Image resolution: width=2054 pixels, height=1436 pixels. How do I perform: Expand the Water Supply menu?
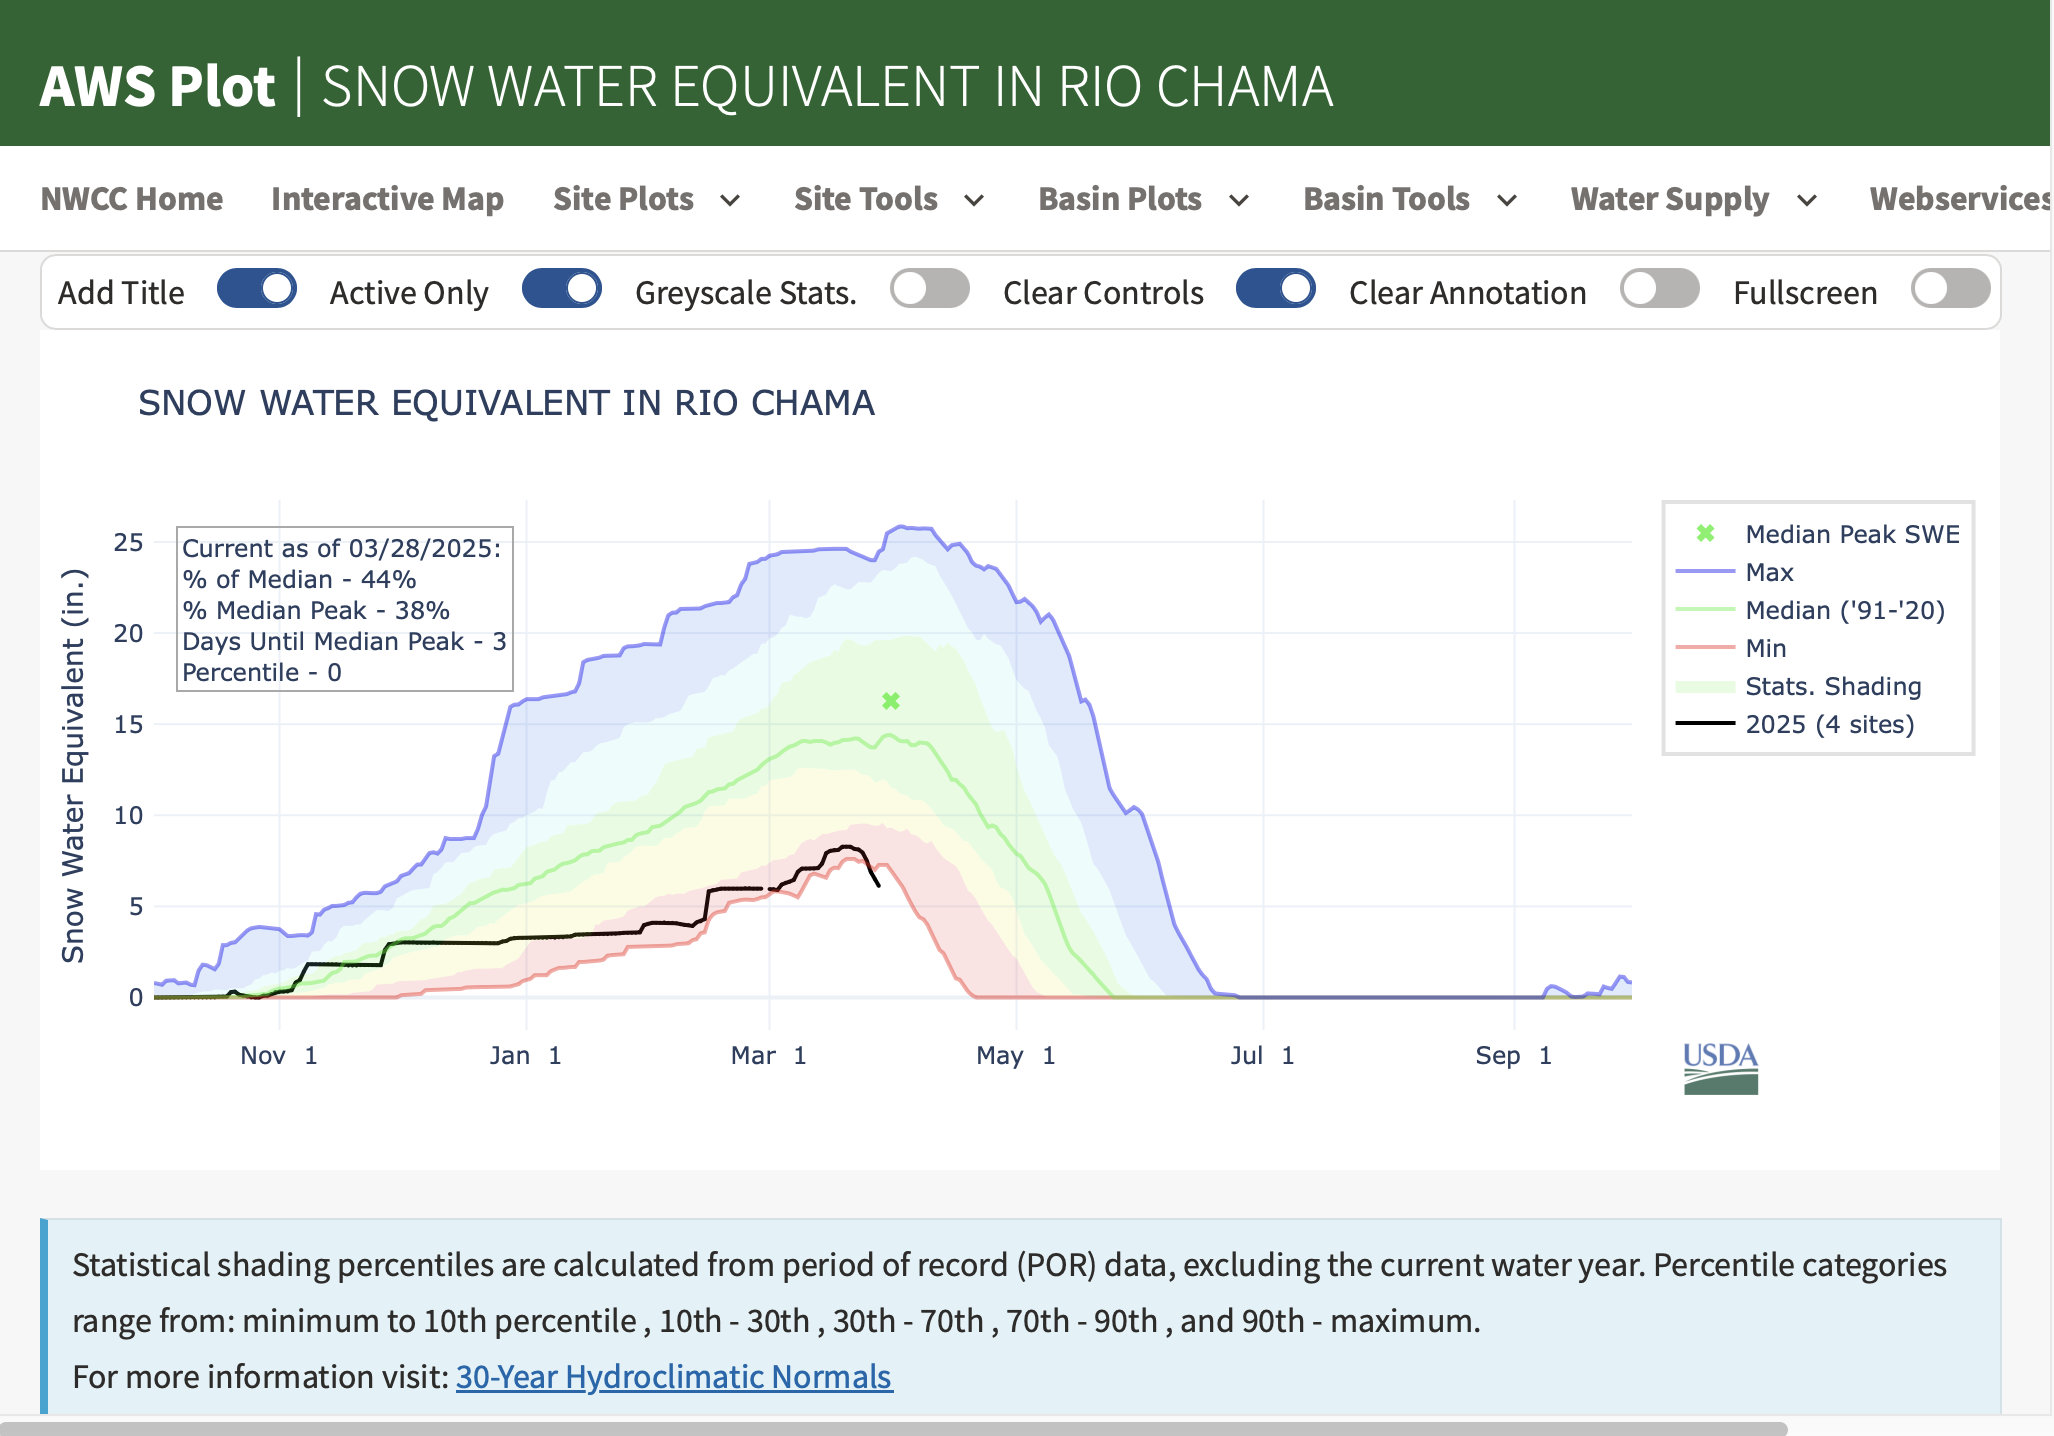pos(1693,199)
